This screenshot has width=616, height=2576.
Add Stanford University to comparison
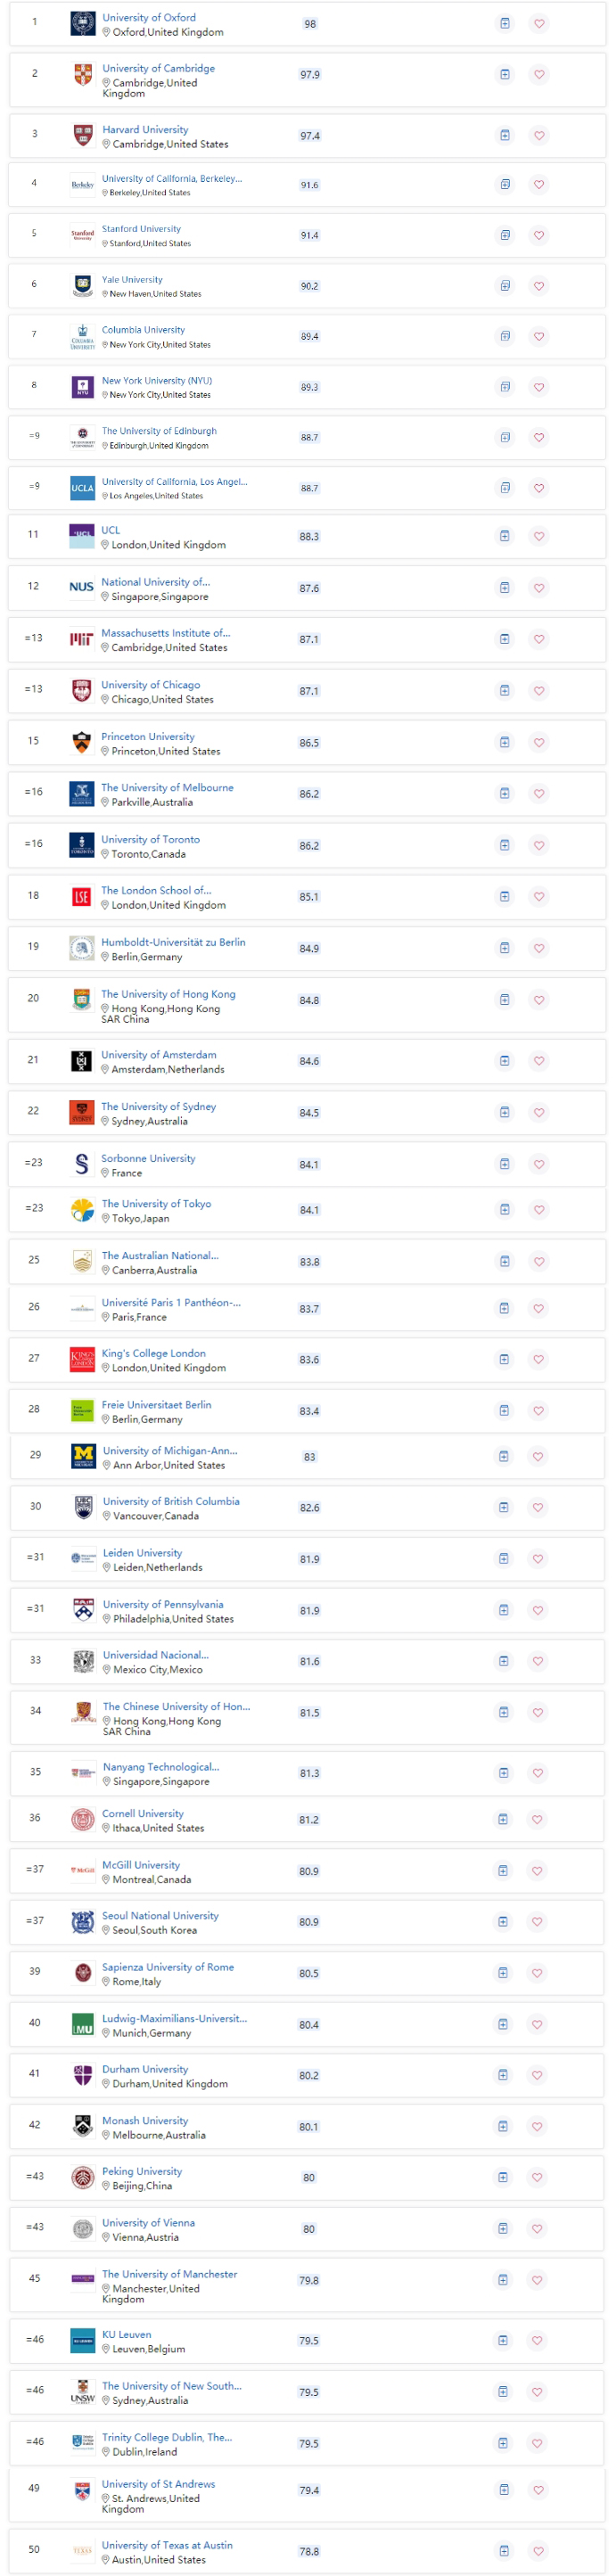pyautogui.click(x=505, y=235)
